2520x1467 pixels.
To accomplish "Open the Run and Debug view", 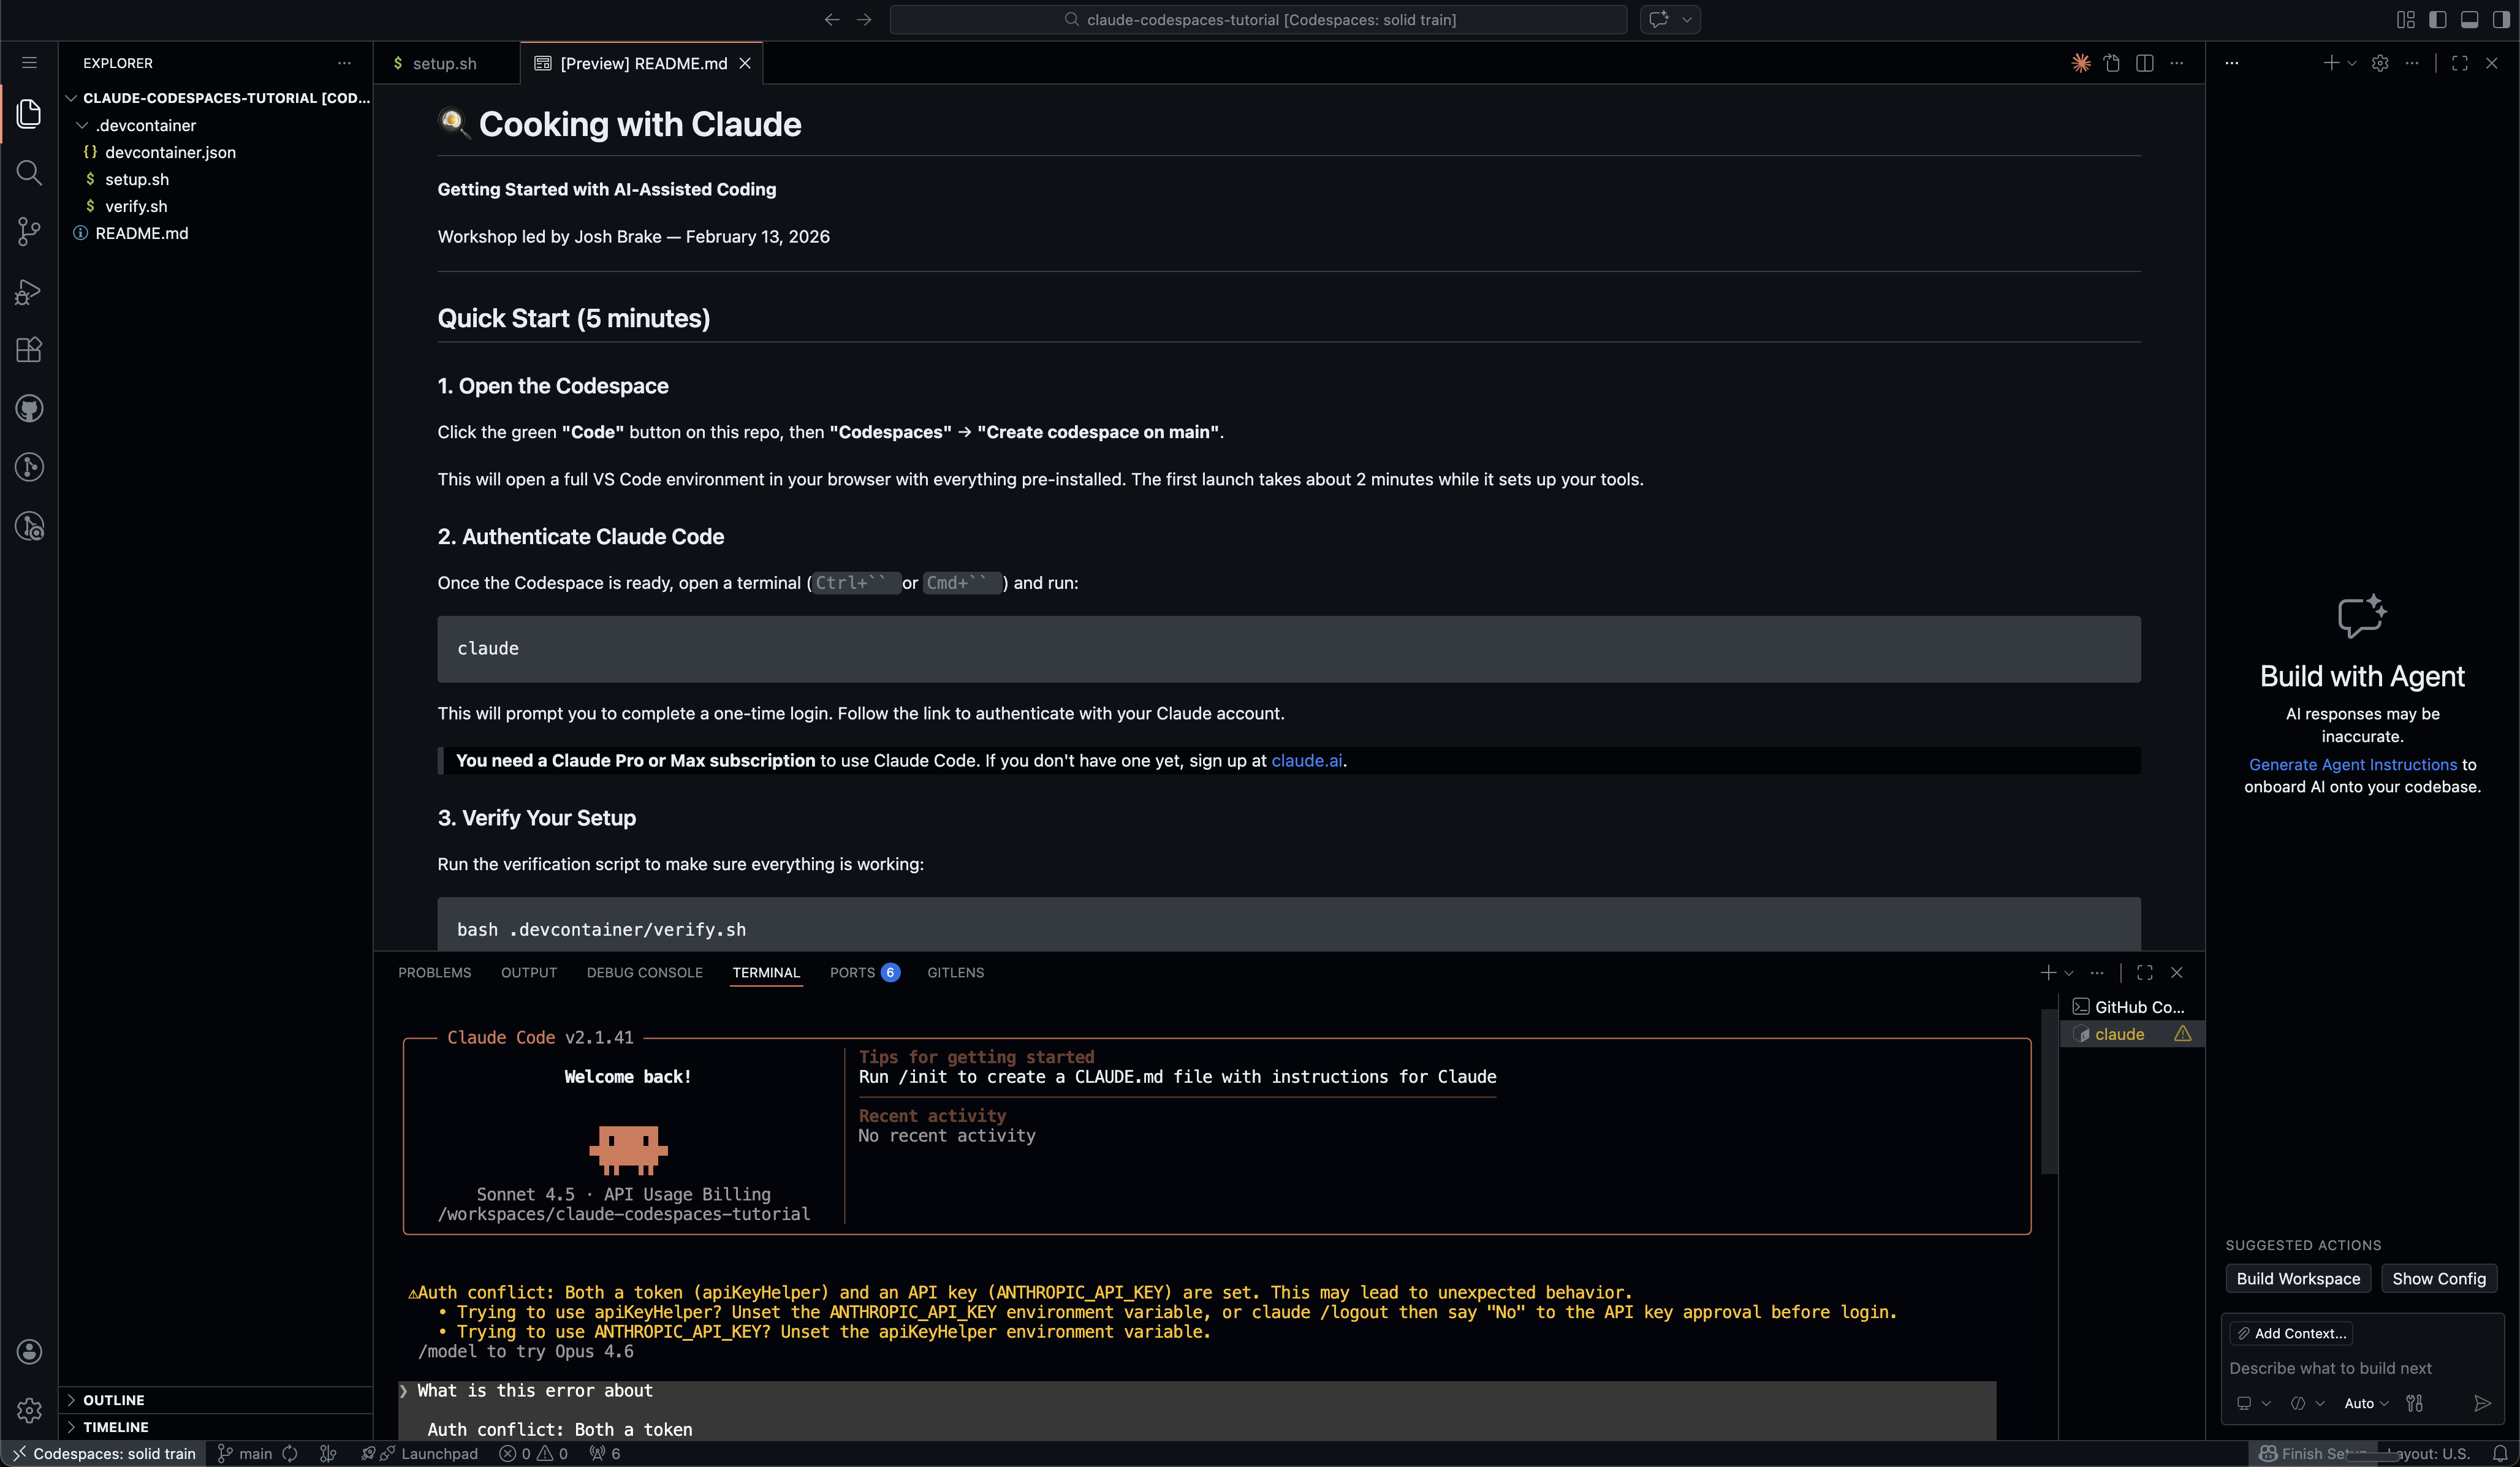I will pyautogui.click(x=29, y=291).
